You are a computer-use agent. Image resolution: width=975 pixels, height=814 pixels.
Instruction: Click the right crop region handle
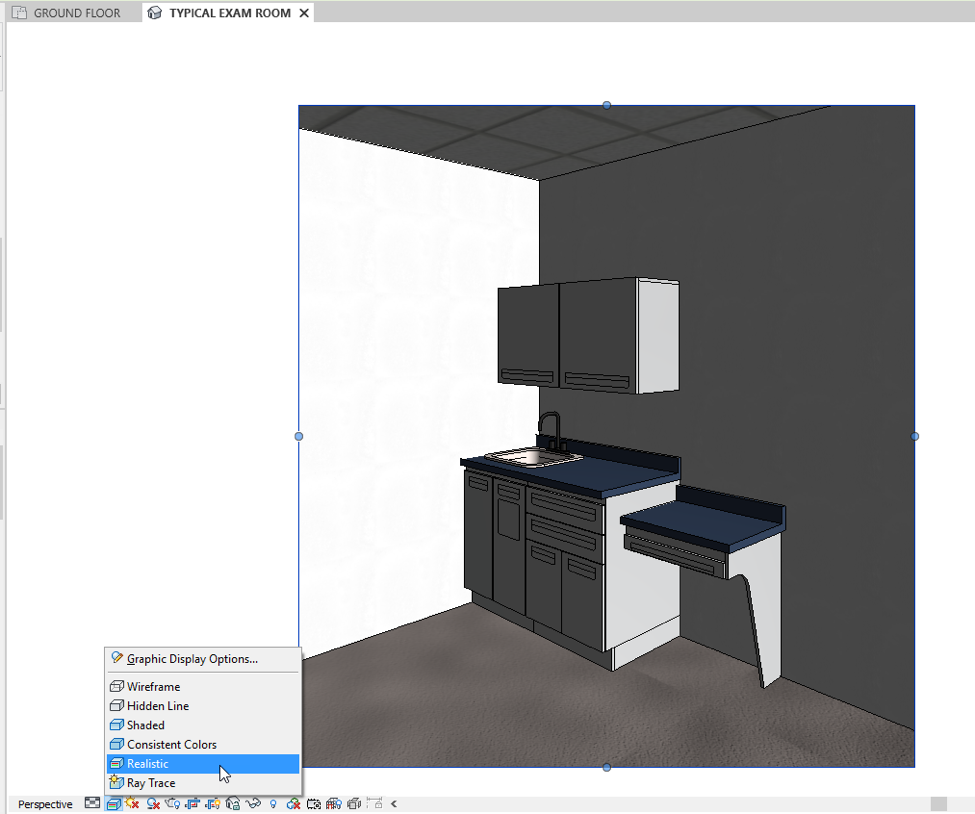(915, 437)
